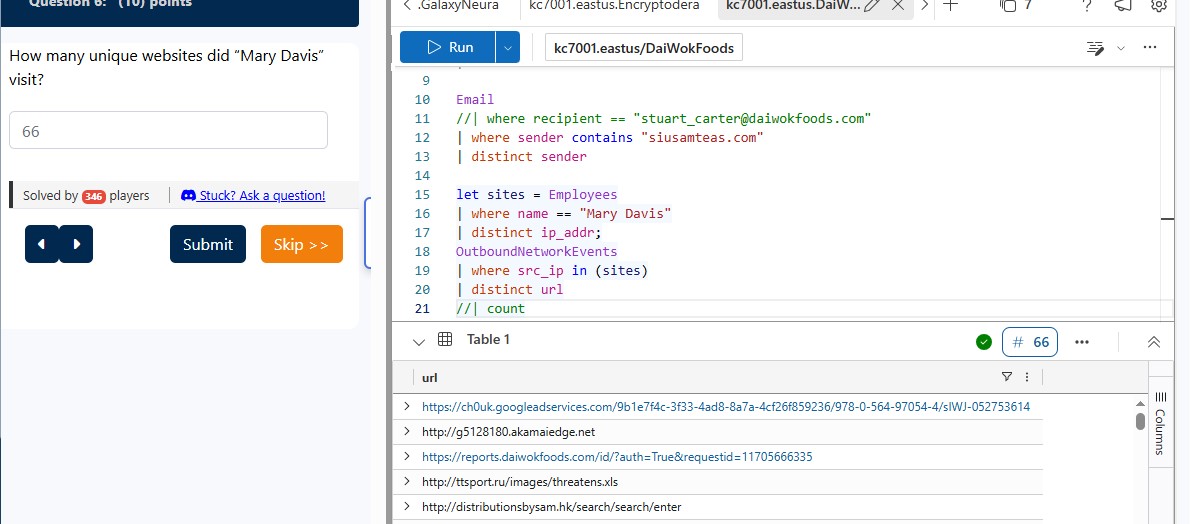
Task: Sort by the url column header
Action: click(x=430, y=377)
